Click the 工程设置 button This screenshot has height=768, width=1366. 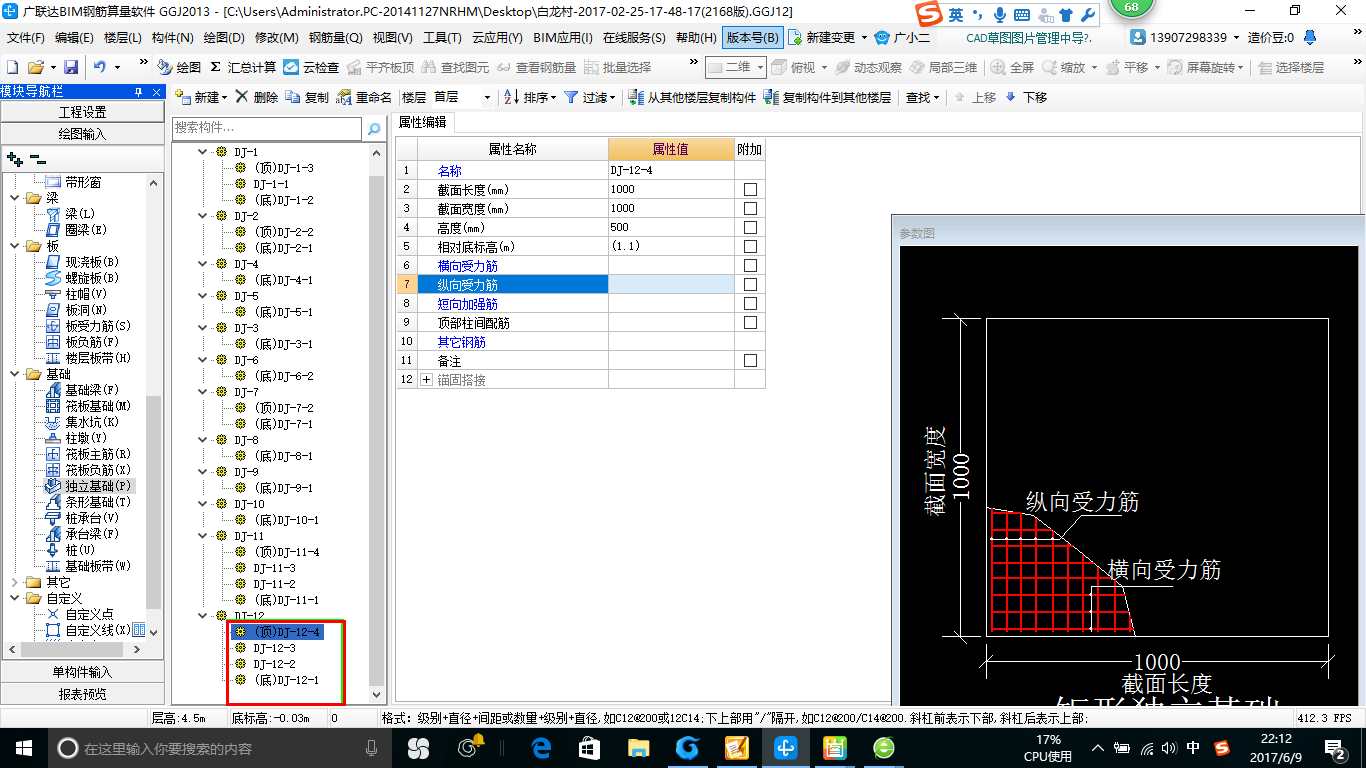(x=82, y=112)
